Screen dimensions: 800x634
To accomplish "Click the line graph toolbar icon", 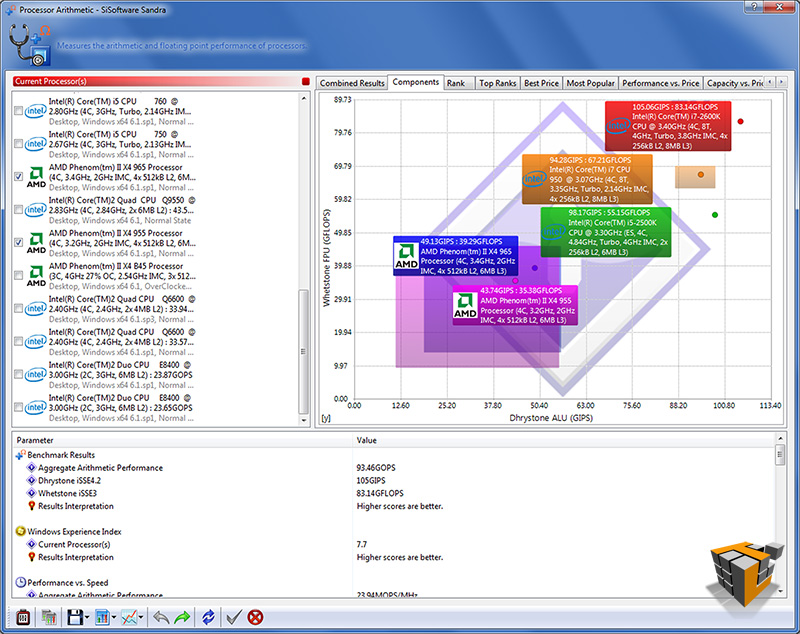I will tap(129, 617).
